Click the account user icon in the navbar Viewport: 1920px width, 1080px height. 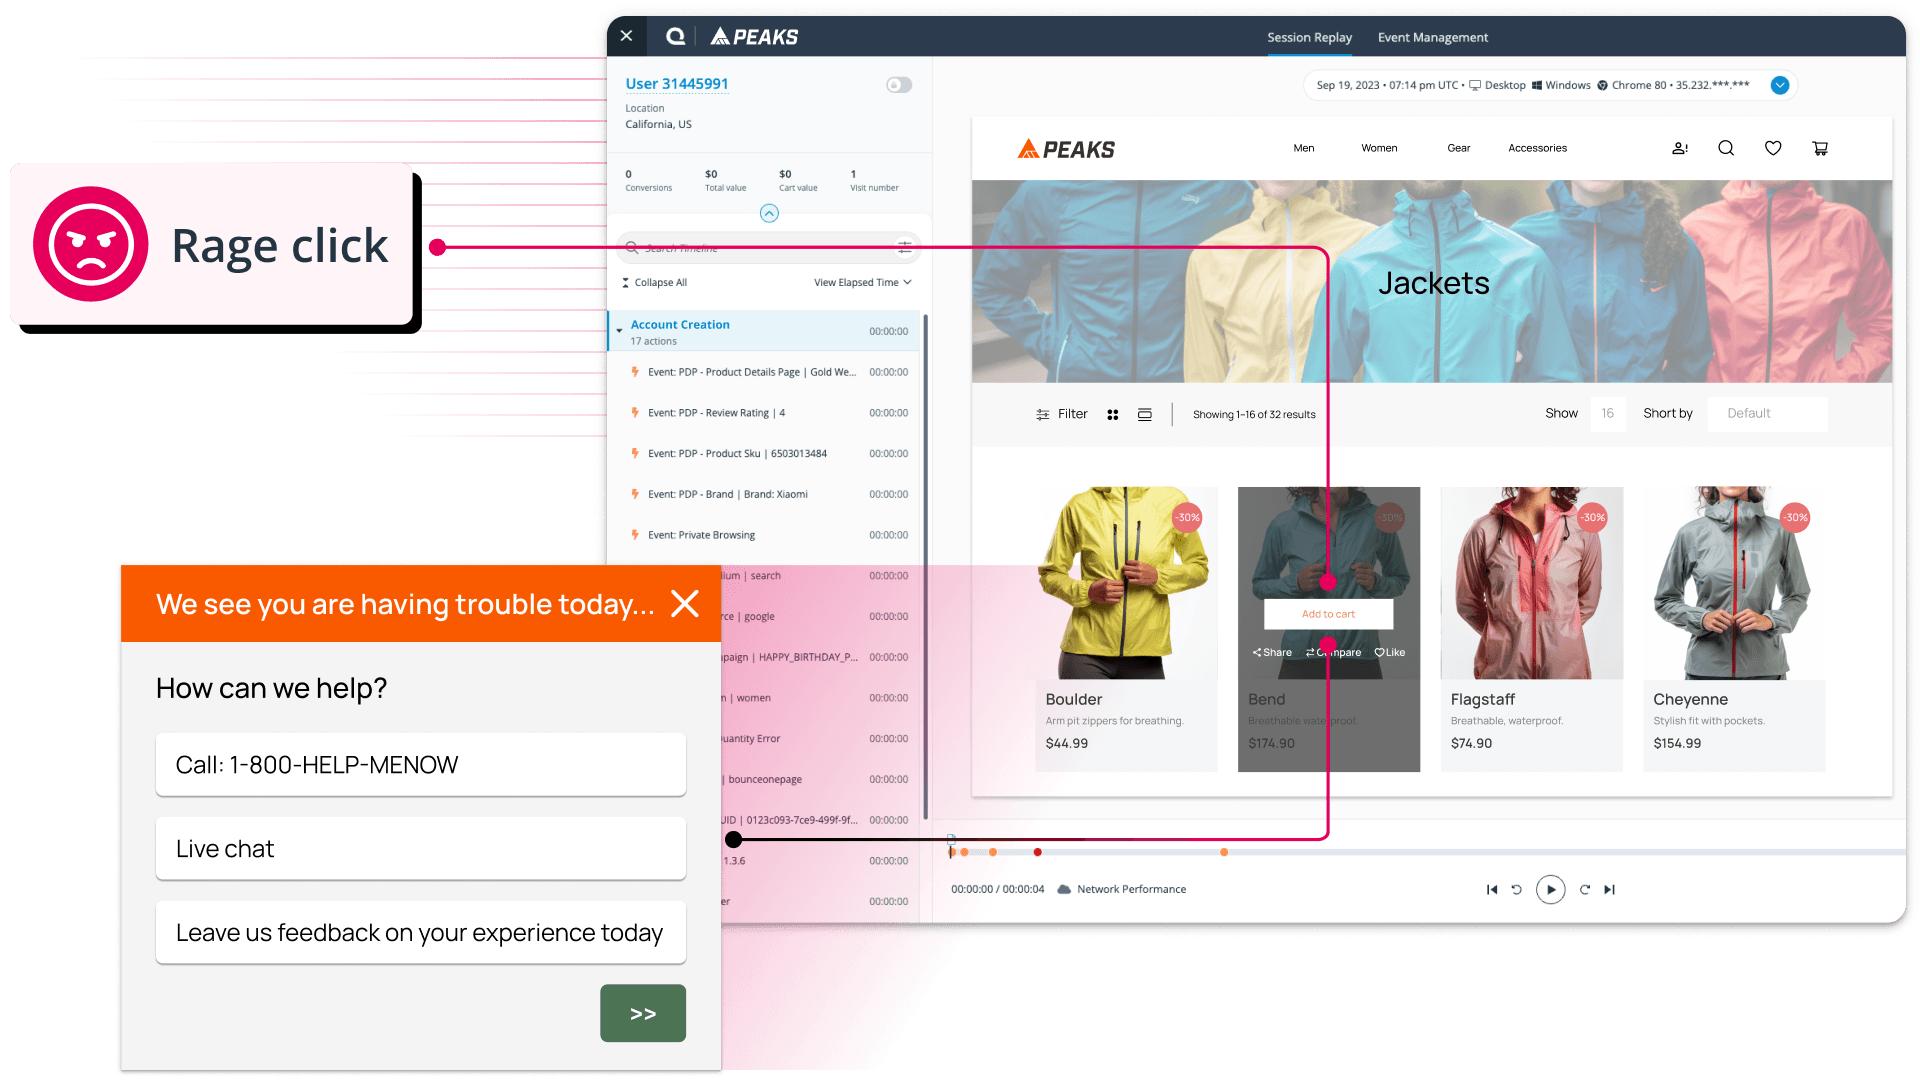click(x=1679, y=148)
